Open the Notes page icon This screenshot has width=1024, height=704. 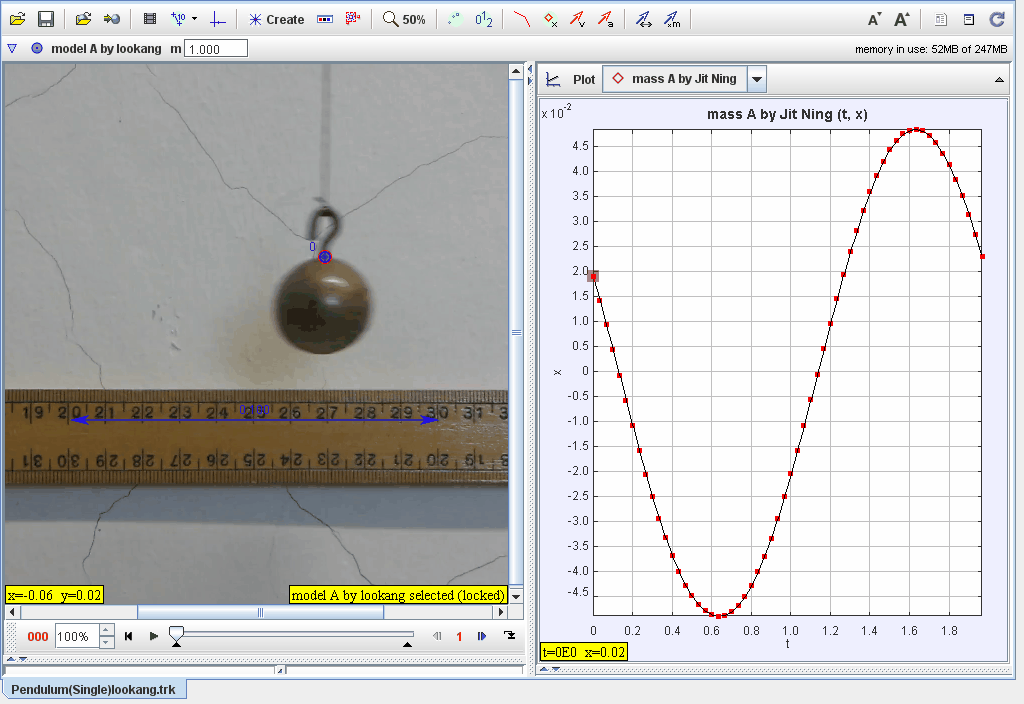click(940, 20)
